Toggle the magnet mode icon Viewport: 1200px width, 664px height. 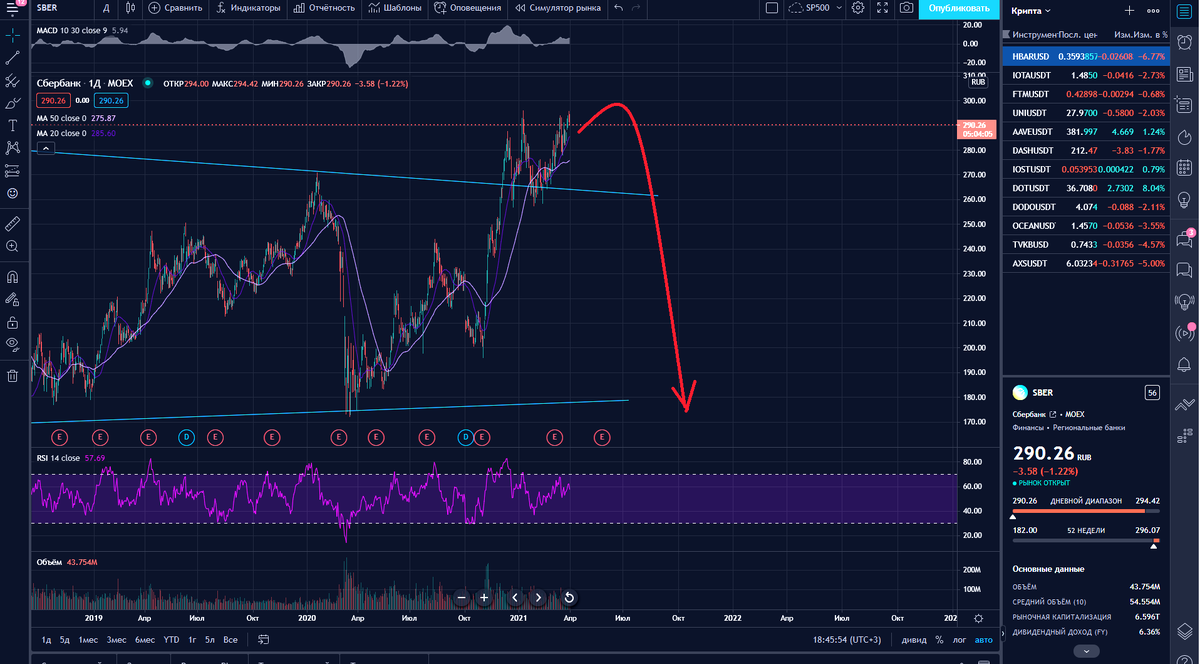coord(12,276)
